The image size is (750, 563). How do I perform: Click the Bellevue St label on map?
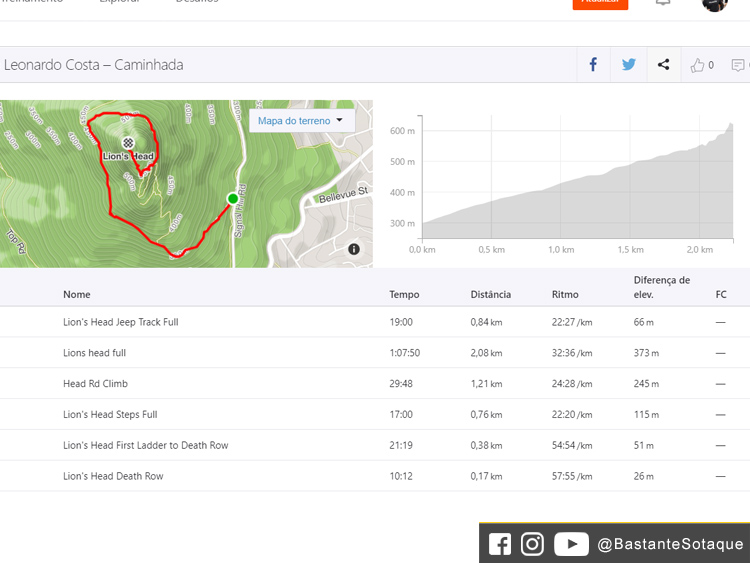coord(343,194)
